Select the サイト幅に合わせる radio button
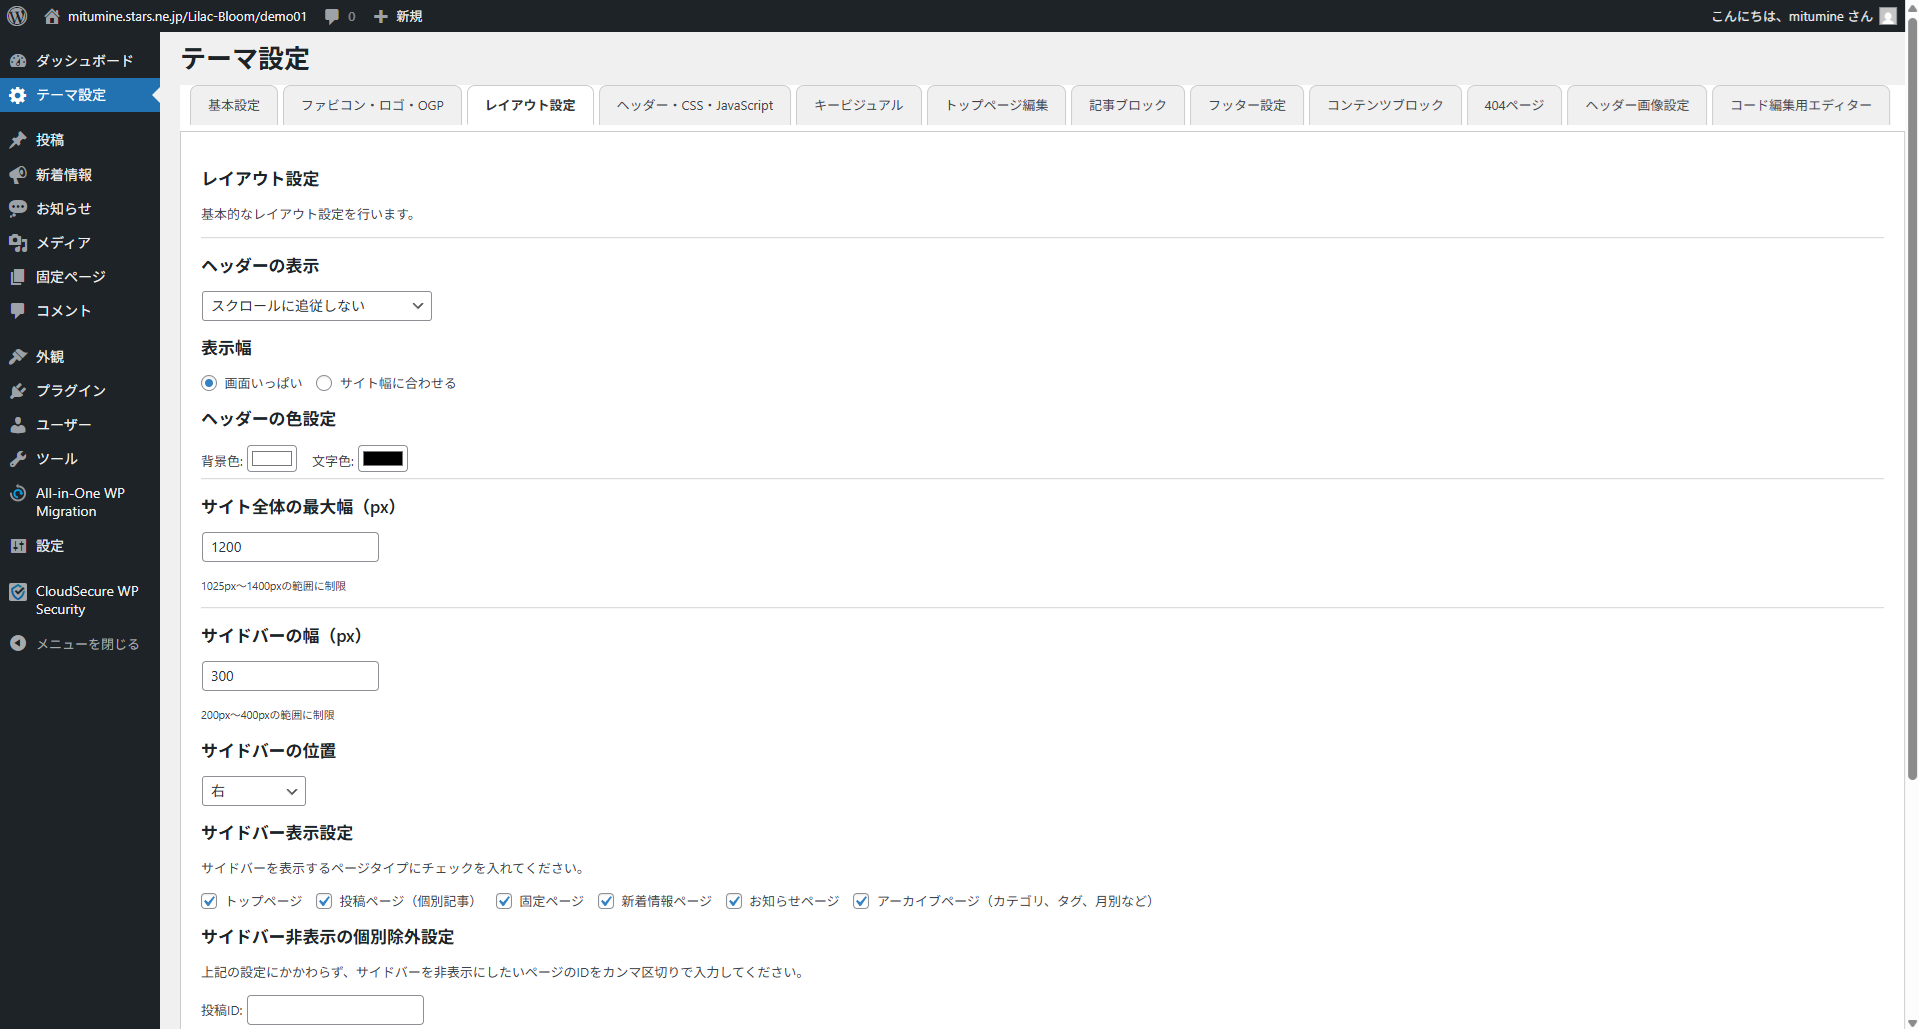The image size is (1919, 1029). point(324,383)
